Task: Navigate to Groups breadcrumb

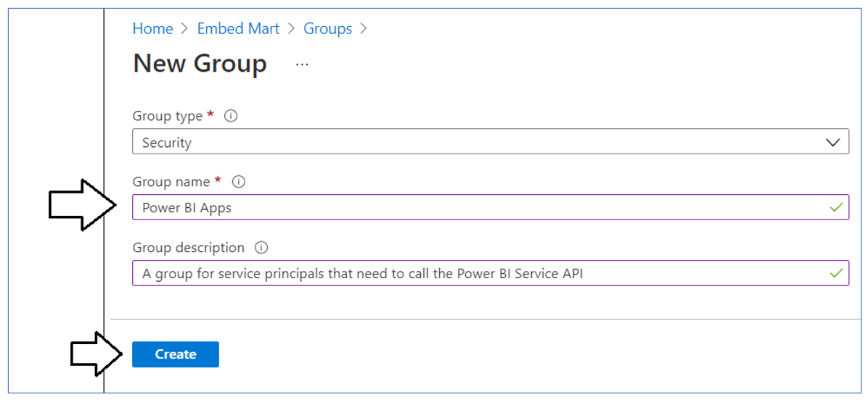Action: (328, 29)
